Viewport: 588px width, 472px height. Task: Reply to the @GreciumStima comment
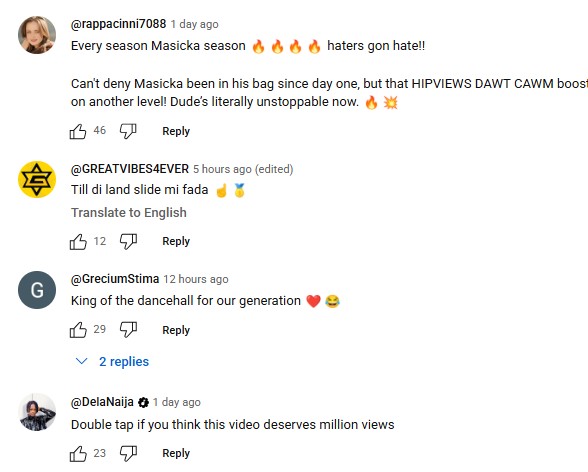pos(176,330)
